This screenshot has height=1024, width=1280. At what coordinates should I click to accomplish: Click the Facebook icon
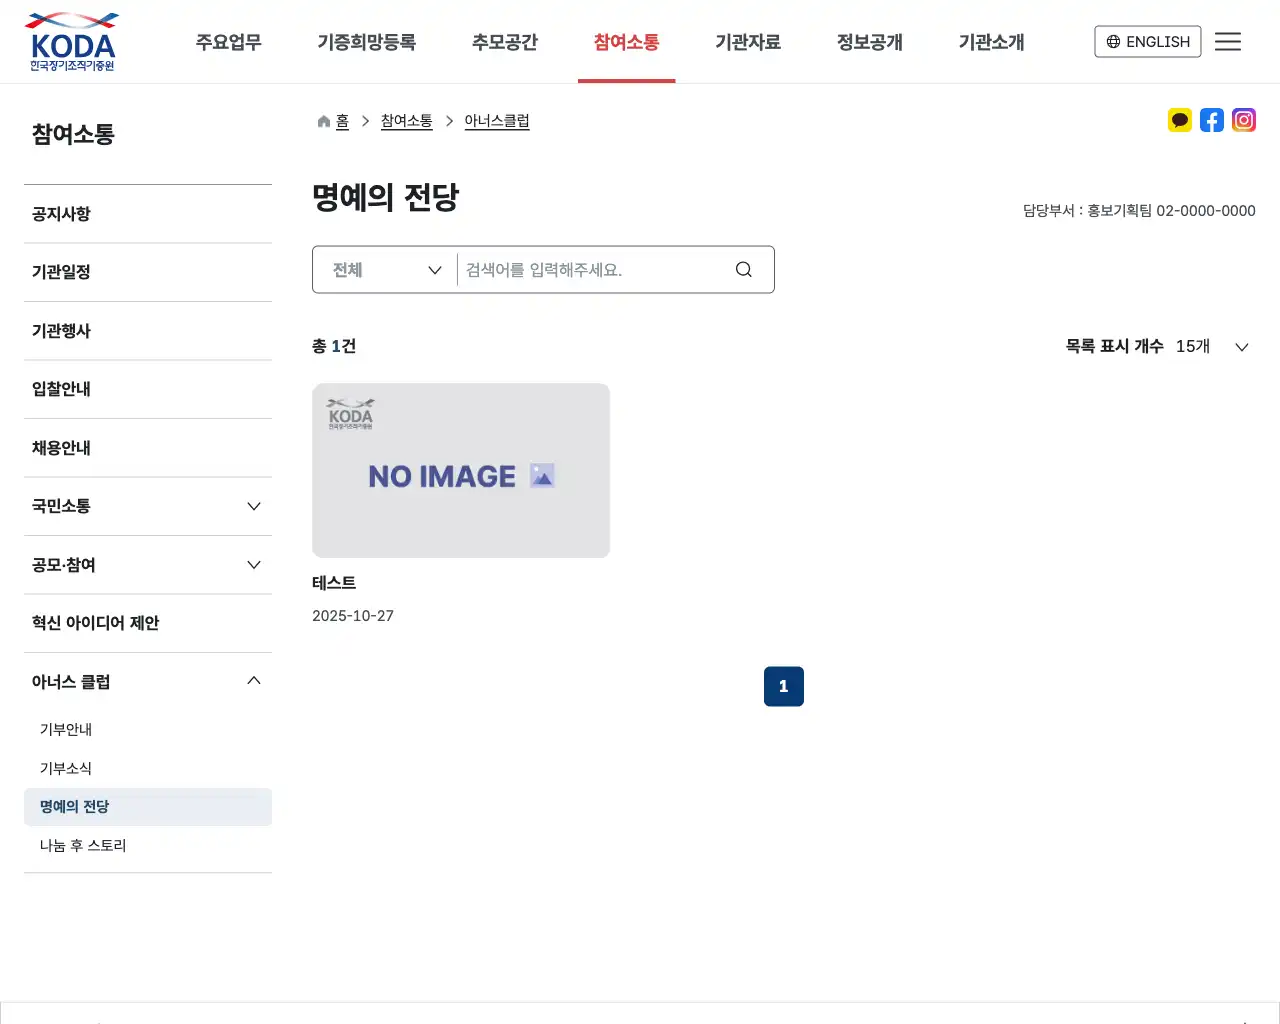[1212, 120]
